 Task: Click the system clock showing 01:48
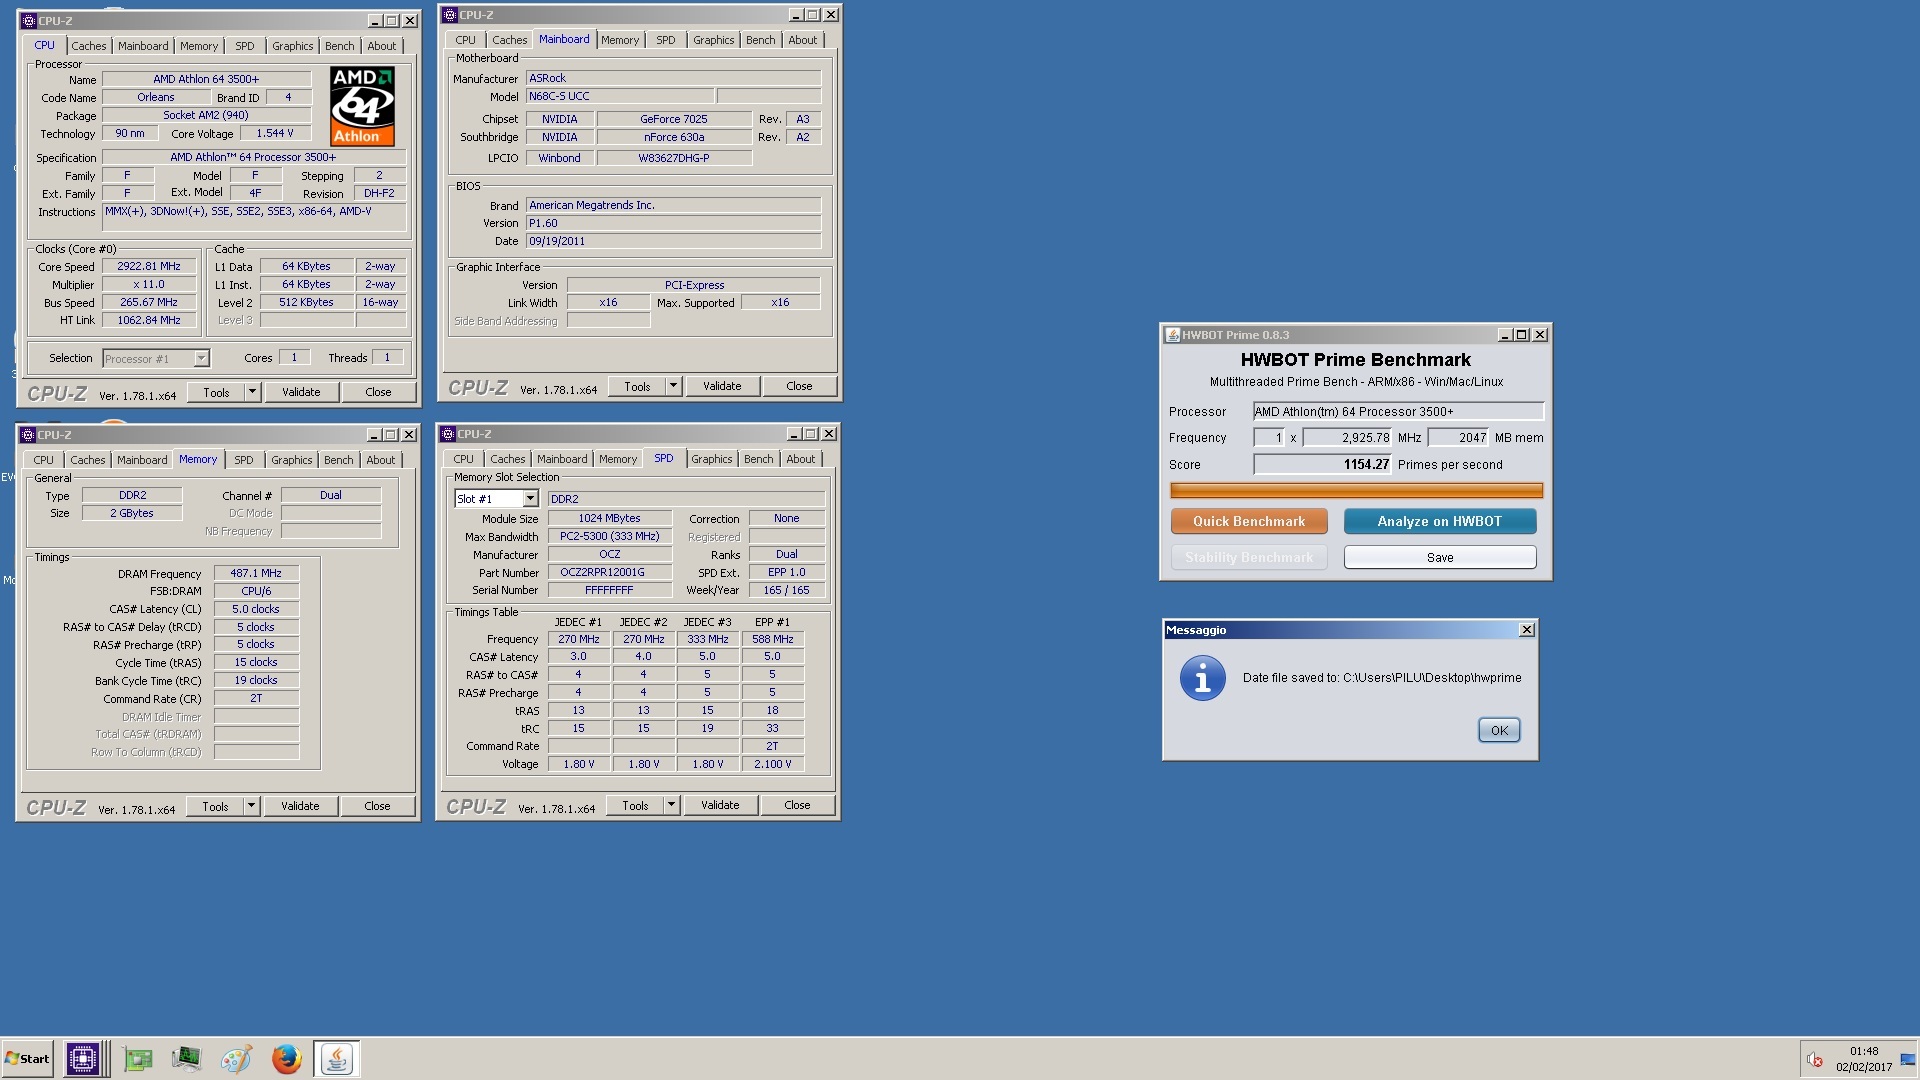[x=1864, y=1052]
